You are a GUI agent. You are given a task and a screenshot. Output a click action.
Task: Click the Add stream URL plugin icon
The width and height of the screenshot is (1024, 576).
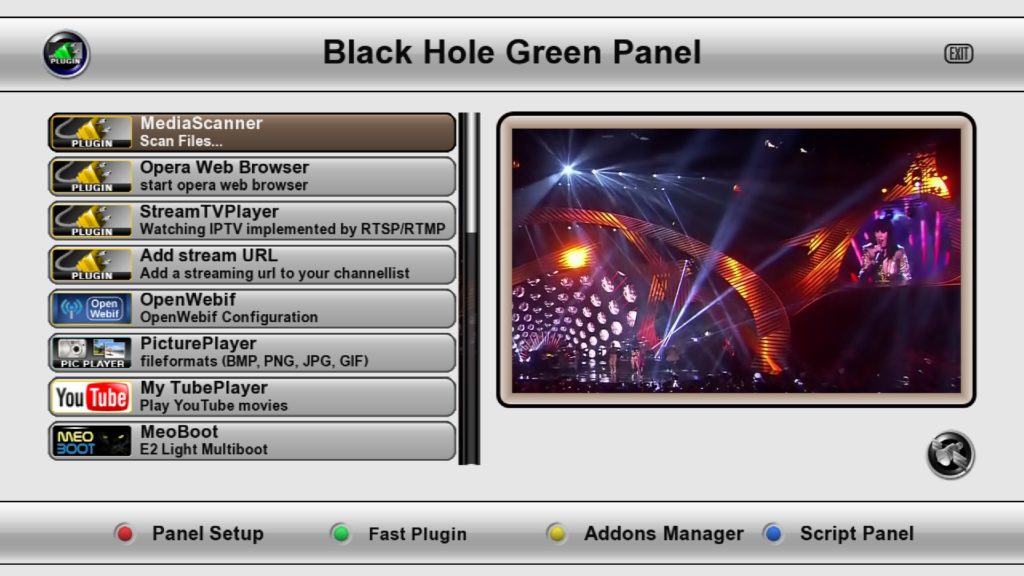[92, 265]
